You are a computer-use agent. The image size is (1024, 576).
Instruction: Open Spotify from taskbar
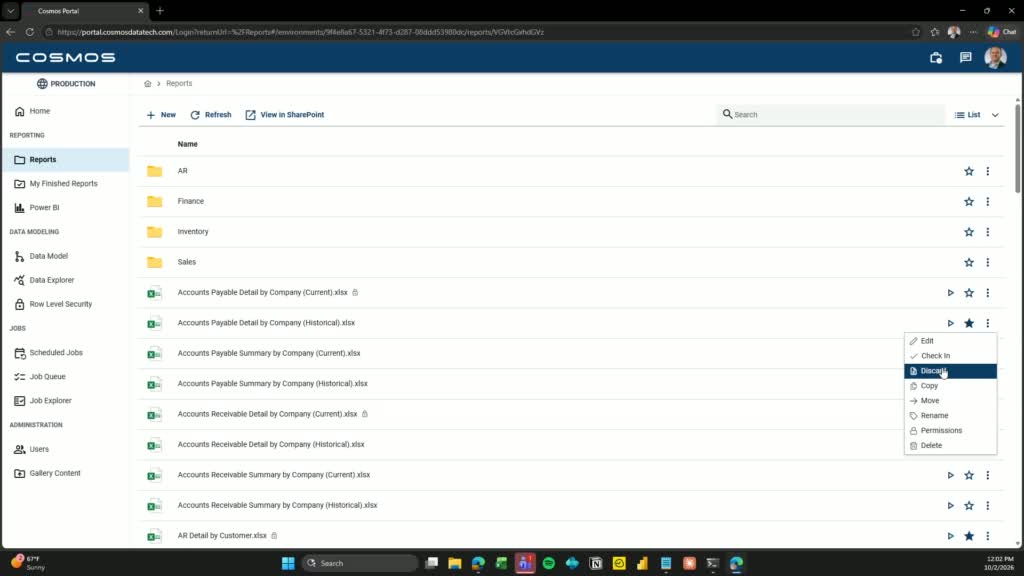(549, 563)
